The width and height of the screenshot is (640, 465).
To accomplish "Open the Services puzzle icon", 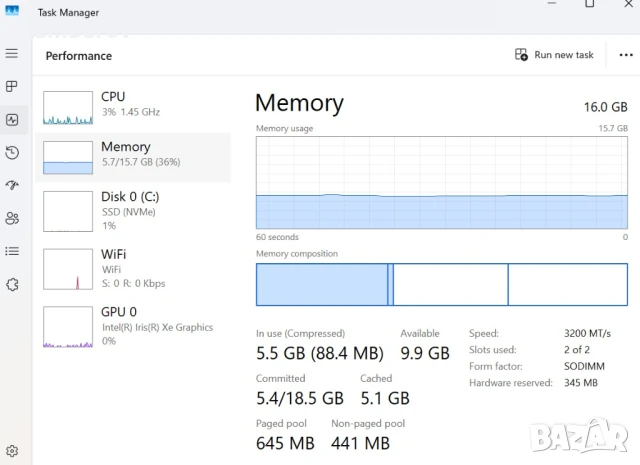I will pos(12,284).
